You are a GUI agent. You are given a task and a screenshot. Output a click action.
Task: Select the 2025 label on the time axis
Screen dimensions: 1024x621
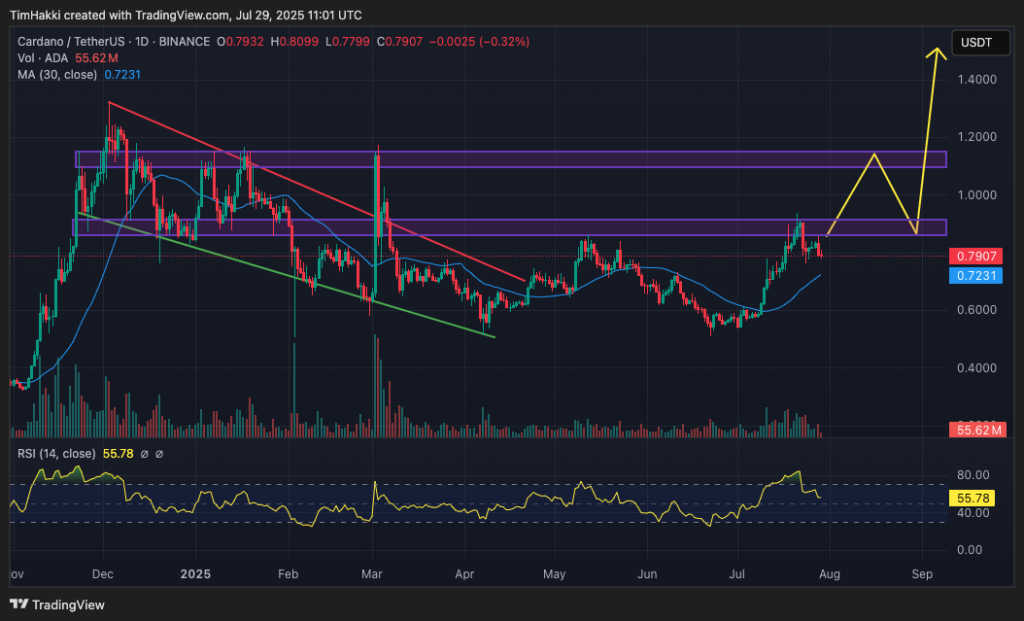click(x=195, y=575)
